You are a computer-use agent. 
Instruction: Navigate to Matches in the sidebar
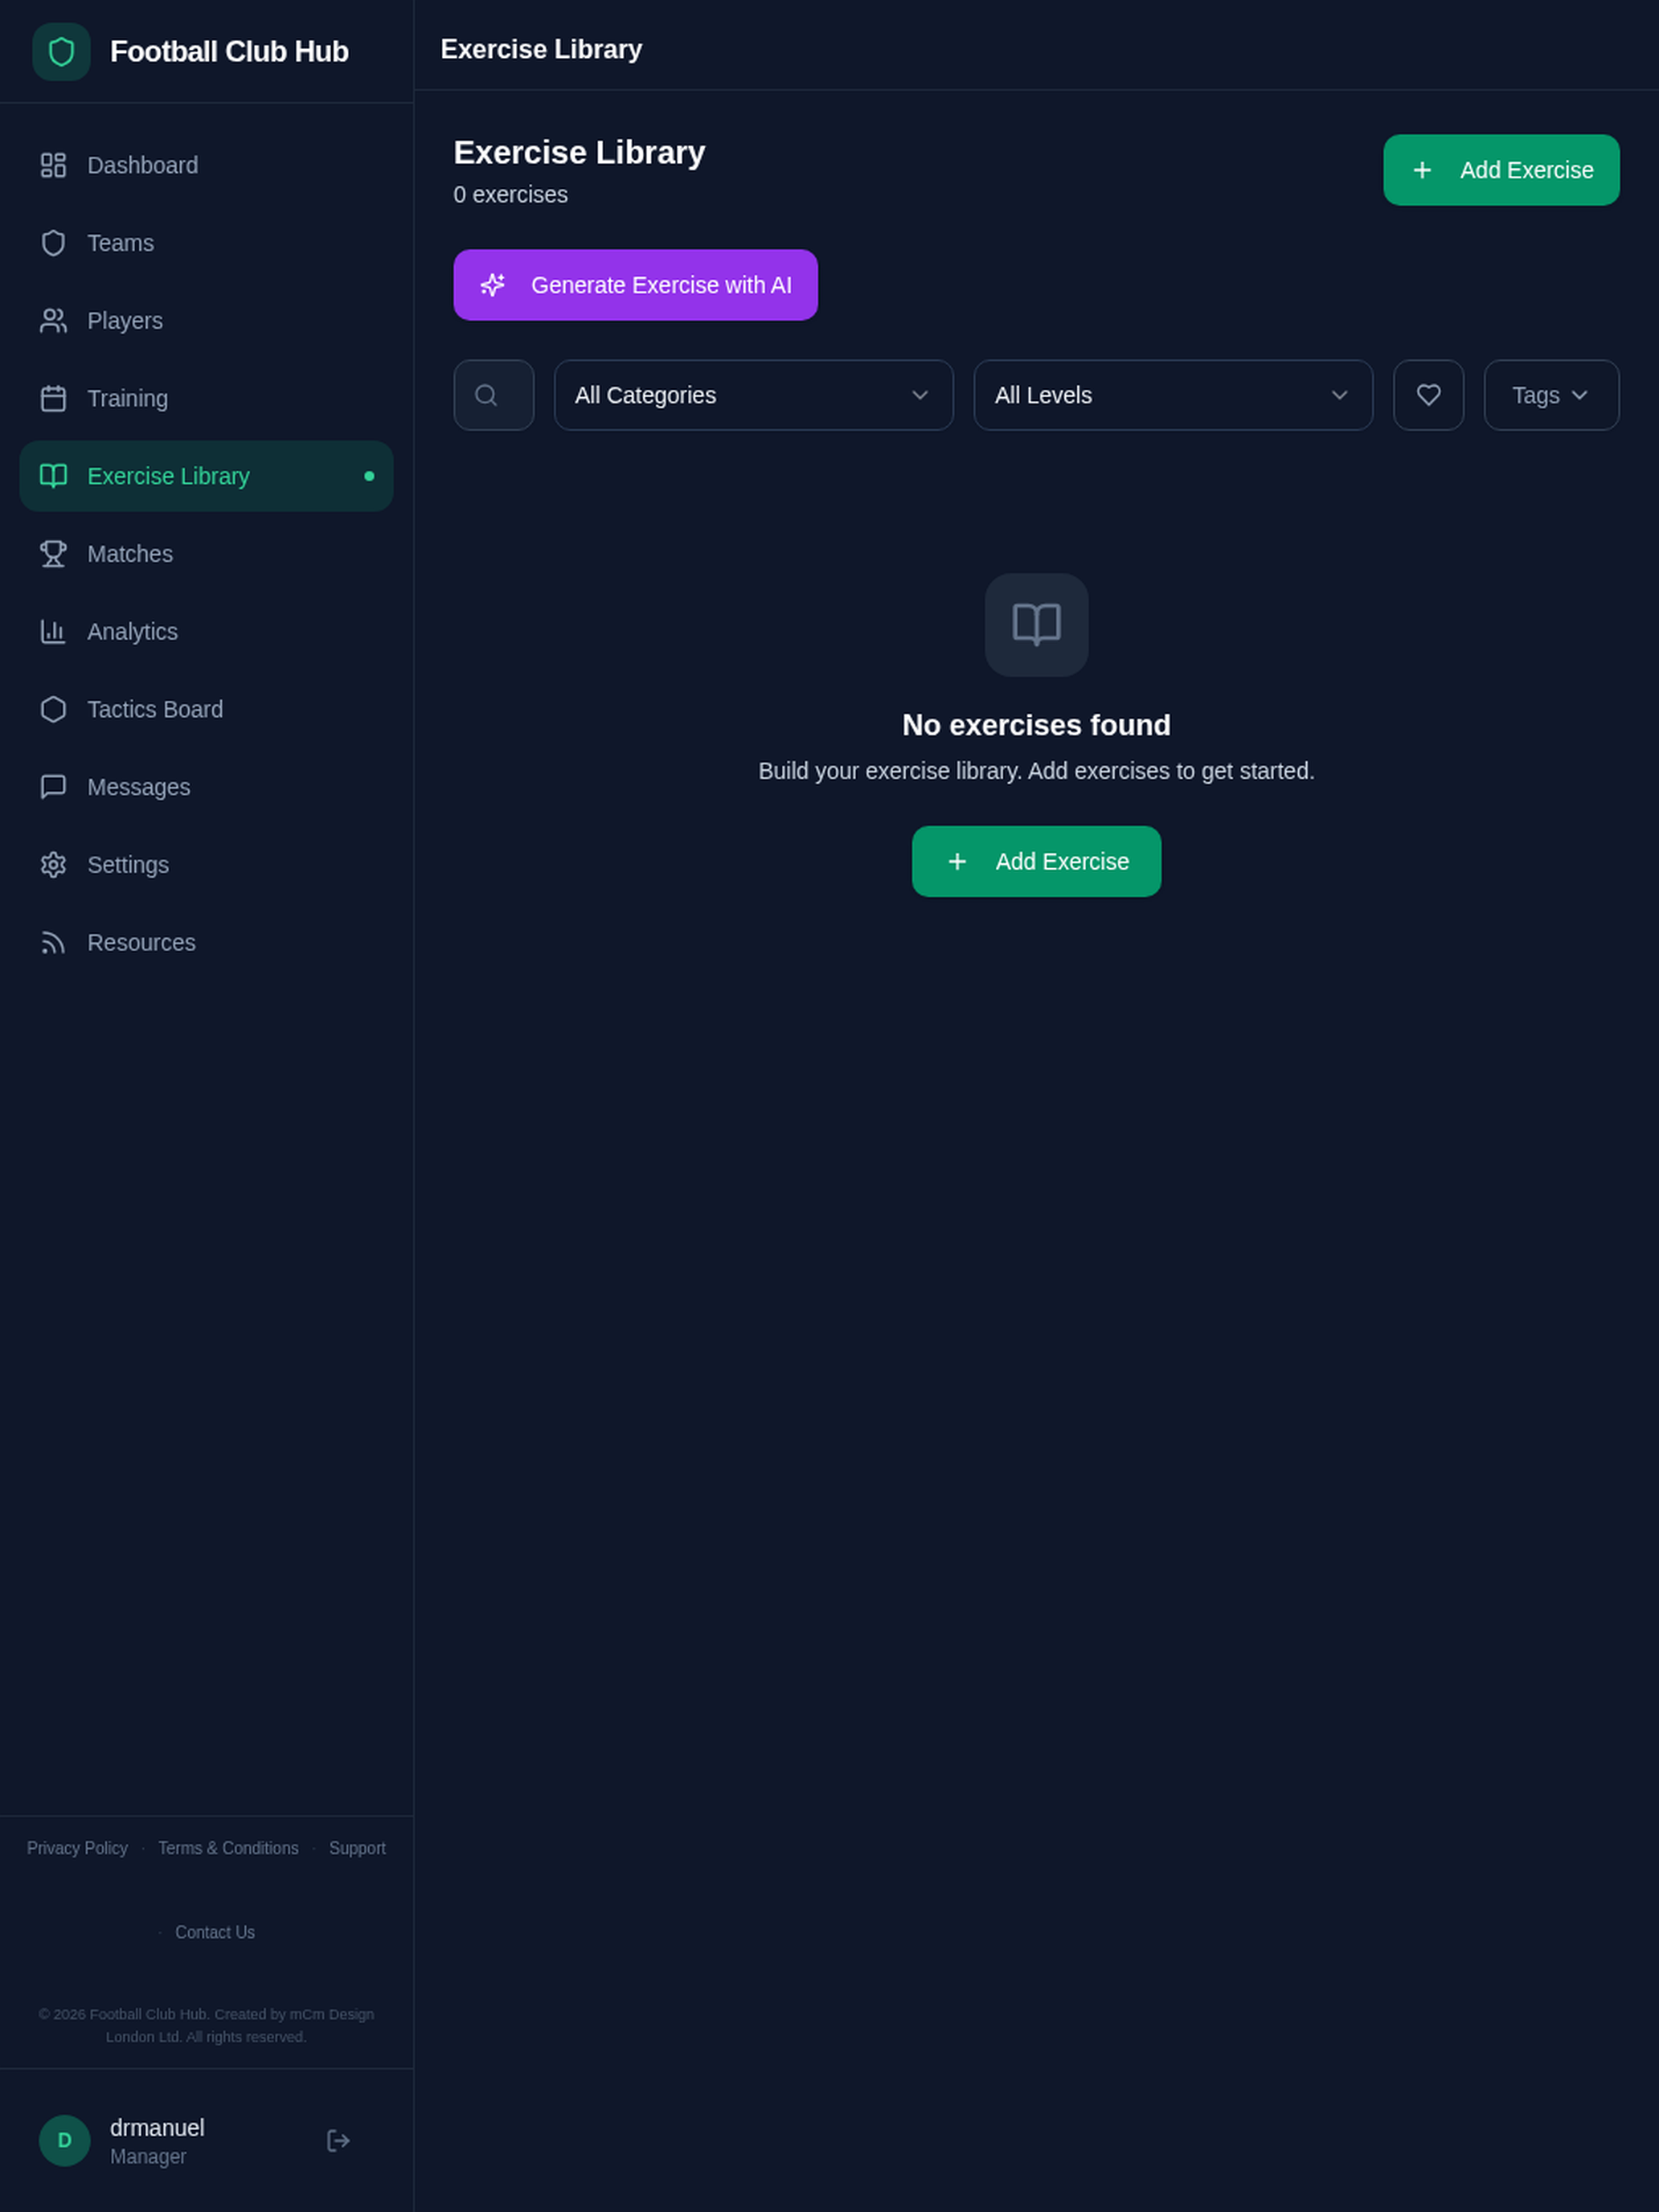pos(206,554)
